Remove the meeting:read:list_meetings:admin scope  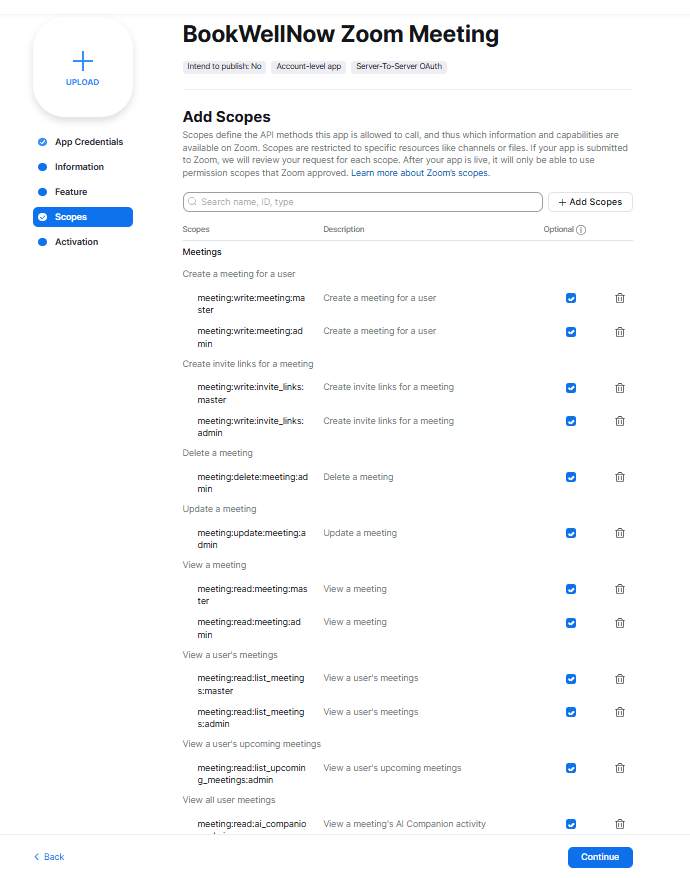[x=619, y=712]
